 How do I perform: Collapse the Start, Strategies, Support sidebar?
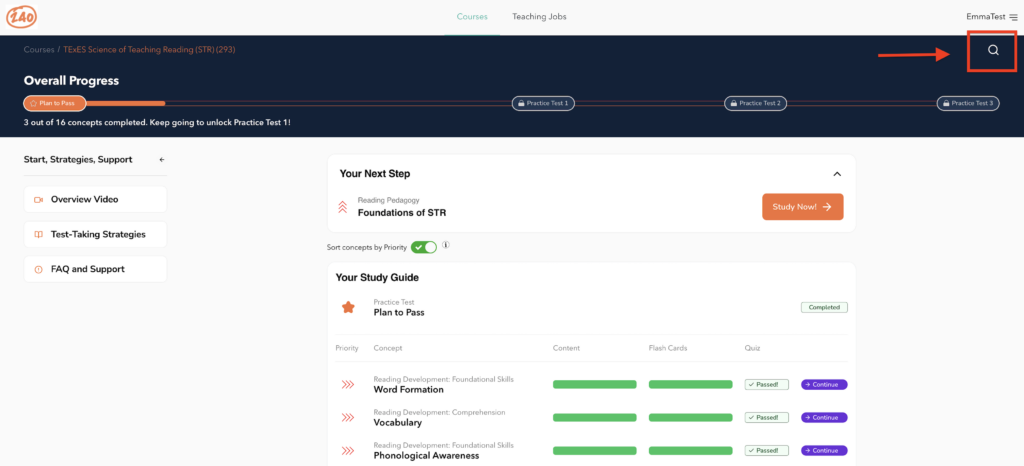tap(162, 159)
